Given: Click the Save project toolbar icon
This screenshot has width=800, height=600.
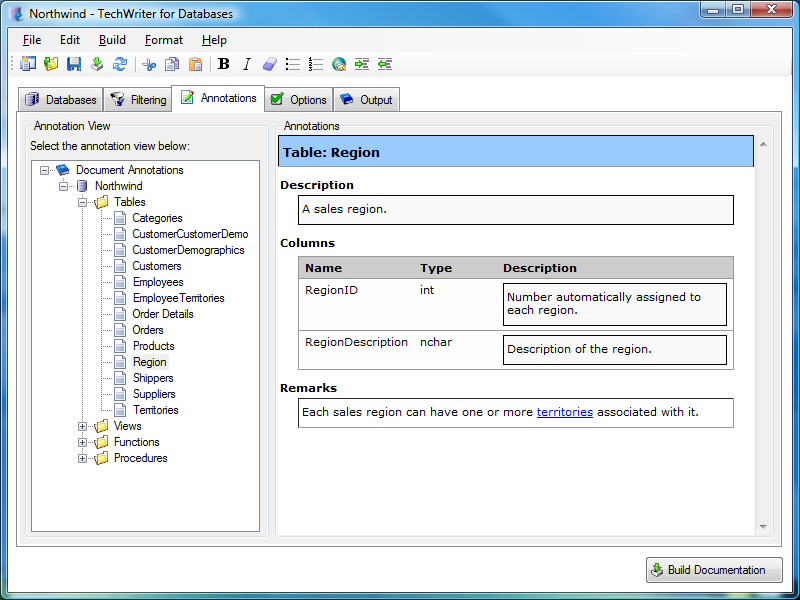Looking at the screenshot, I should (x=74, y=64).
